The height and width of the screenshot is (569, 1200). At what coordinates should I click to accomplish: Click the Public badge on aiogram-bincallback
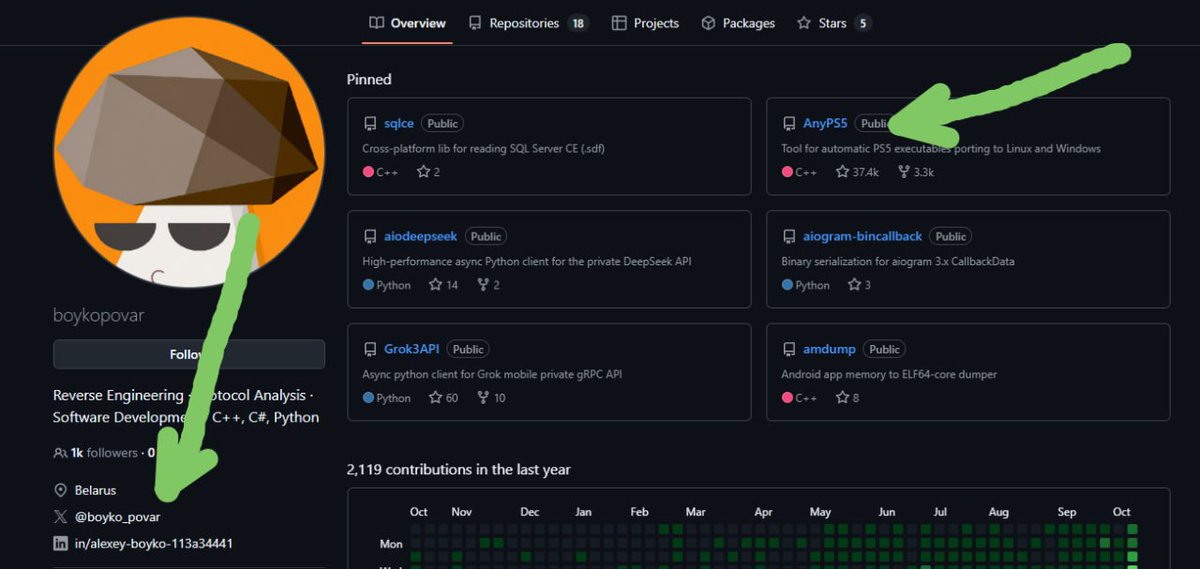[x=951, y=237]
